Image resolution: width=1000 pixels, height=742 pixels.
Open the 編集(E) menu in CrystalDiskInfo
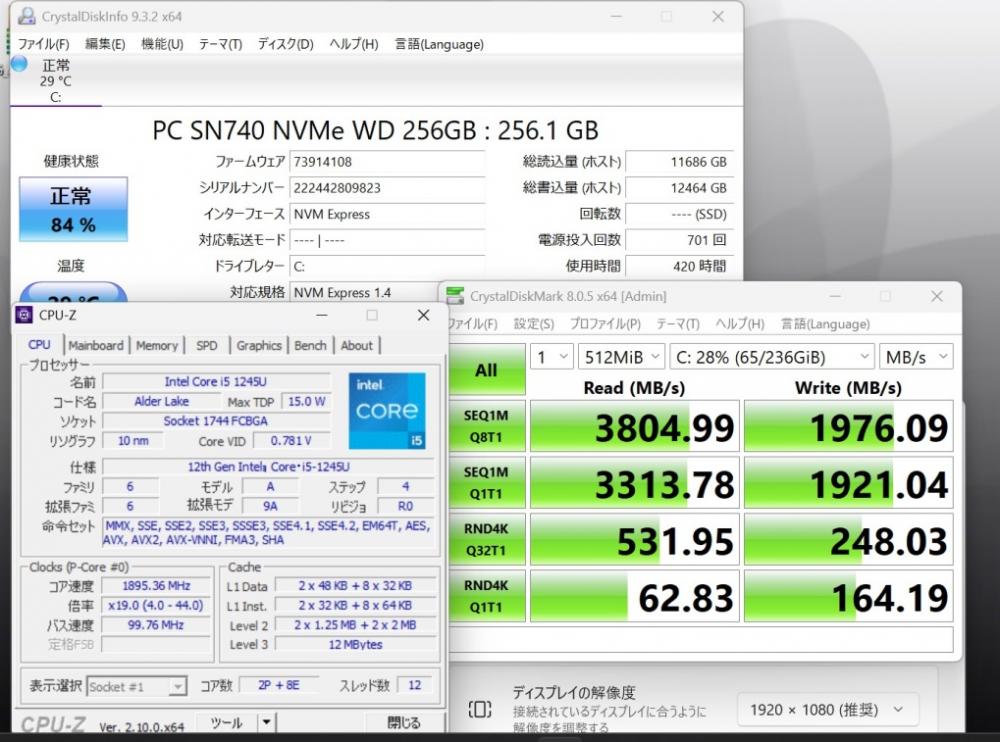pyautogui.click(x=105, y=44)
